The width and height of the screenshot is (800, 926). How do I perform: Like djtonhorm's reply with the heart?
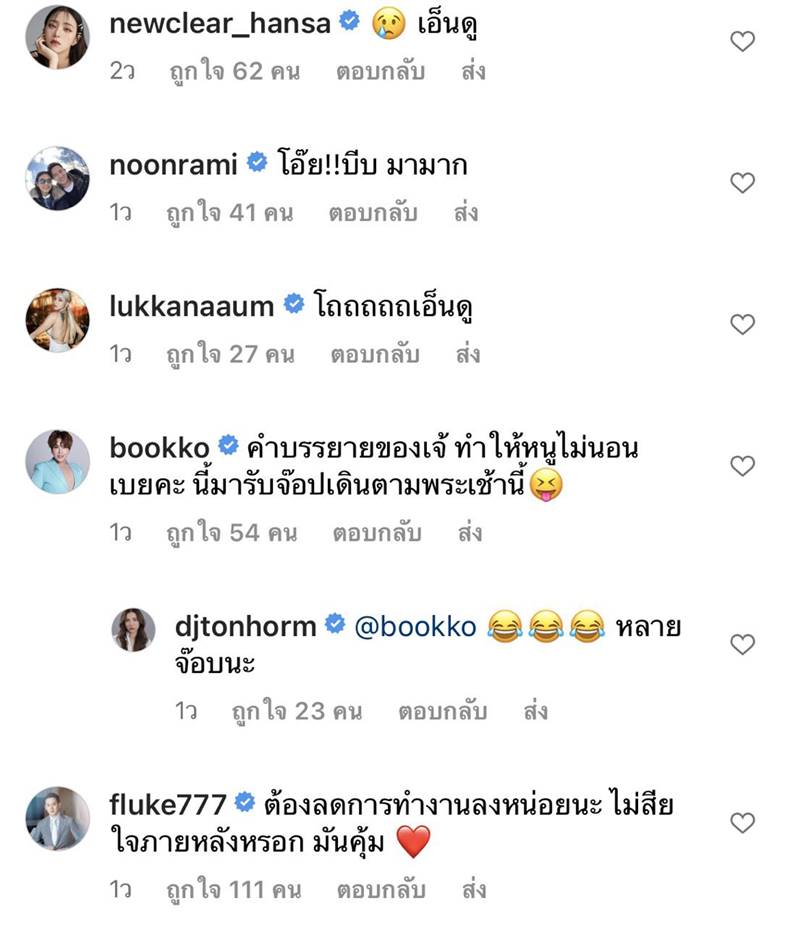click(742, 644)
